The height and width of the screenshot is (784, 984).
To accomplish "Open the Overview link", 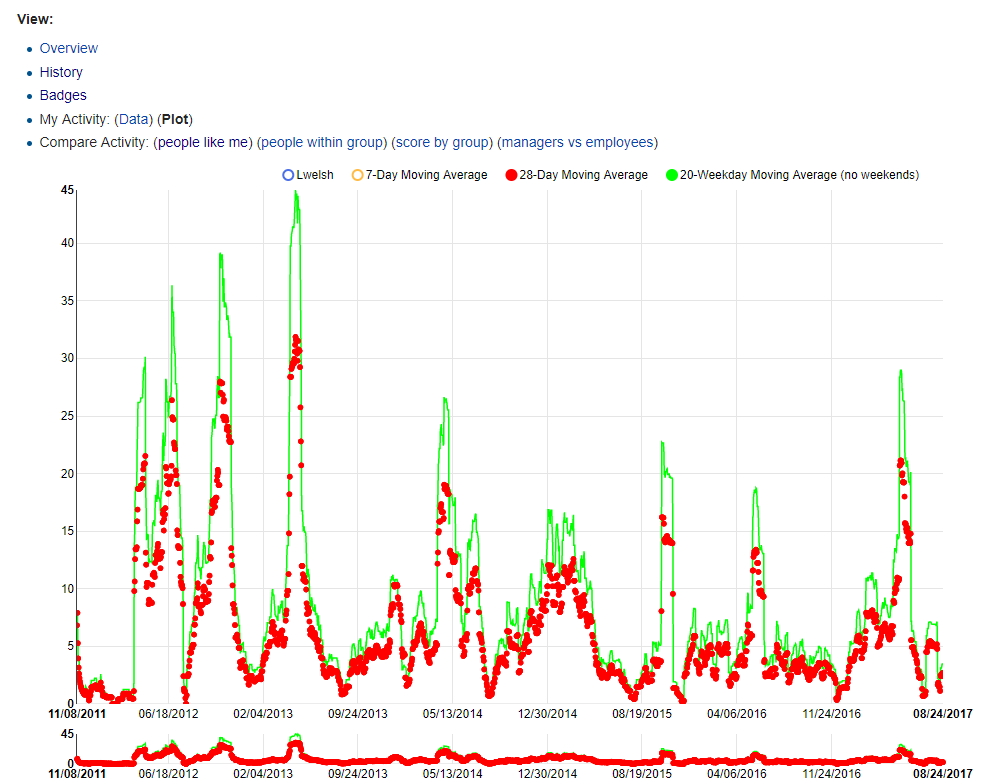I will (68, 48).
